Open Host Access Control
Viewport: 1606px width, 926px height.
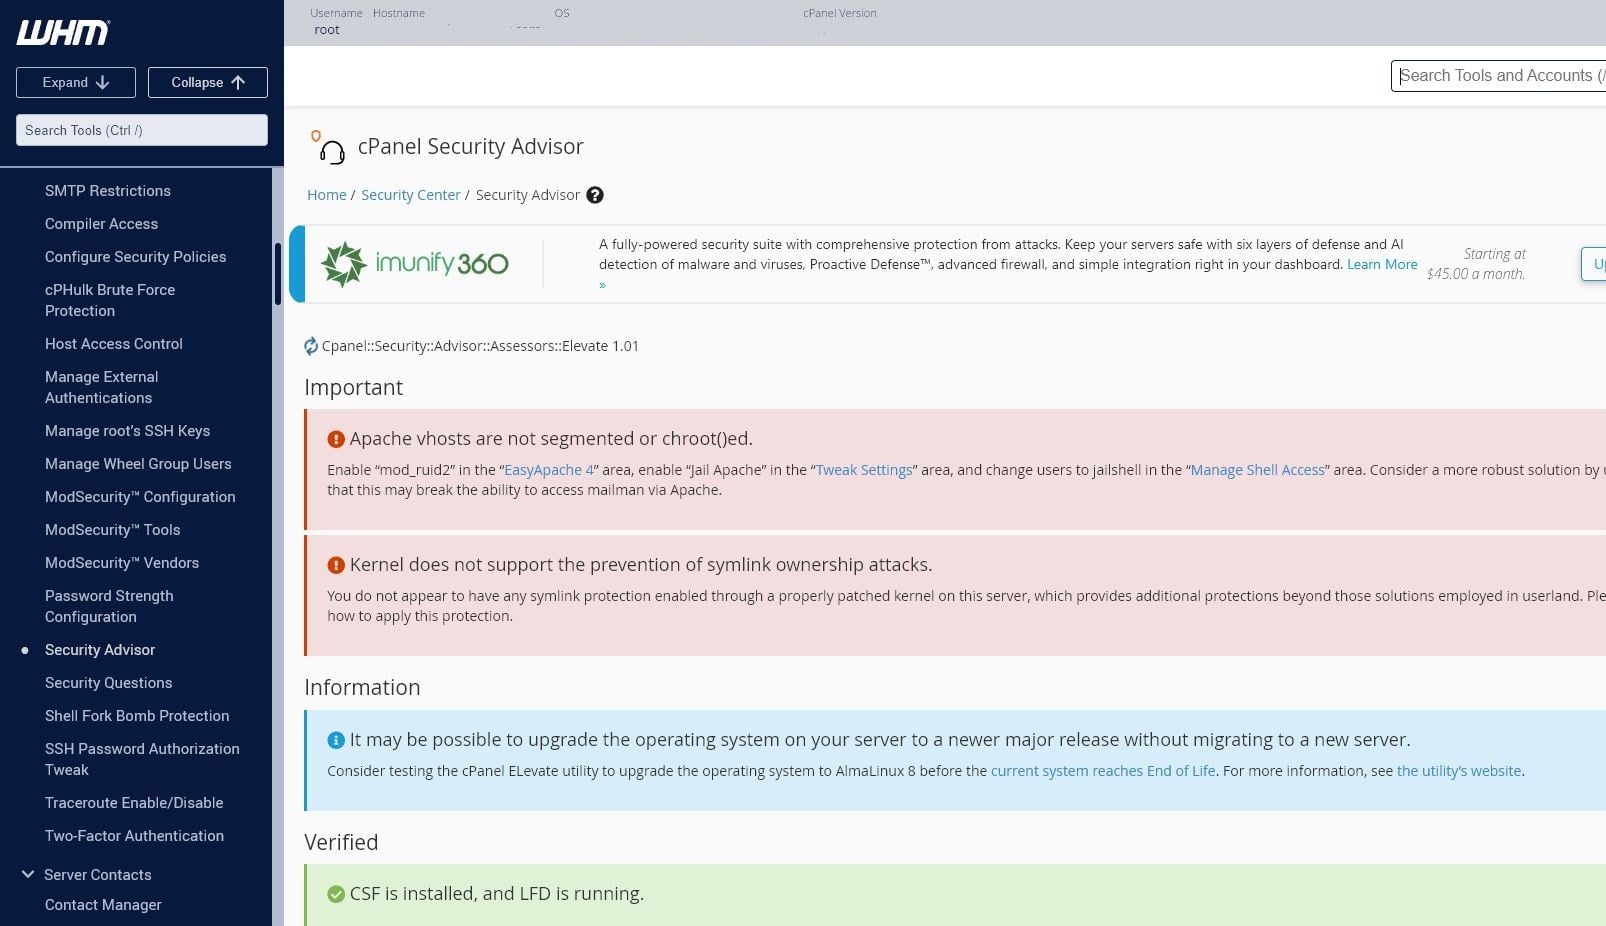pos(114,344)
